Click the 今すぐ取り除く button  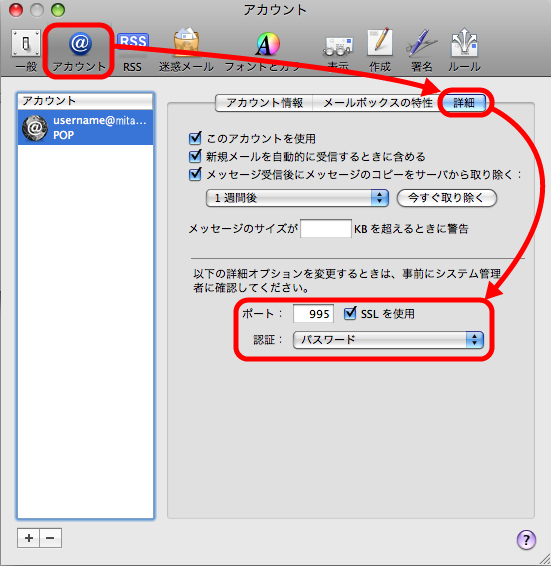click(447, 198)
